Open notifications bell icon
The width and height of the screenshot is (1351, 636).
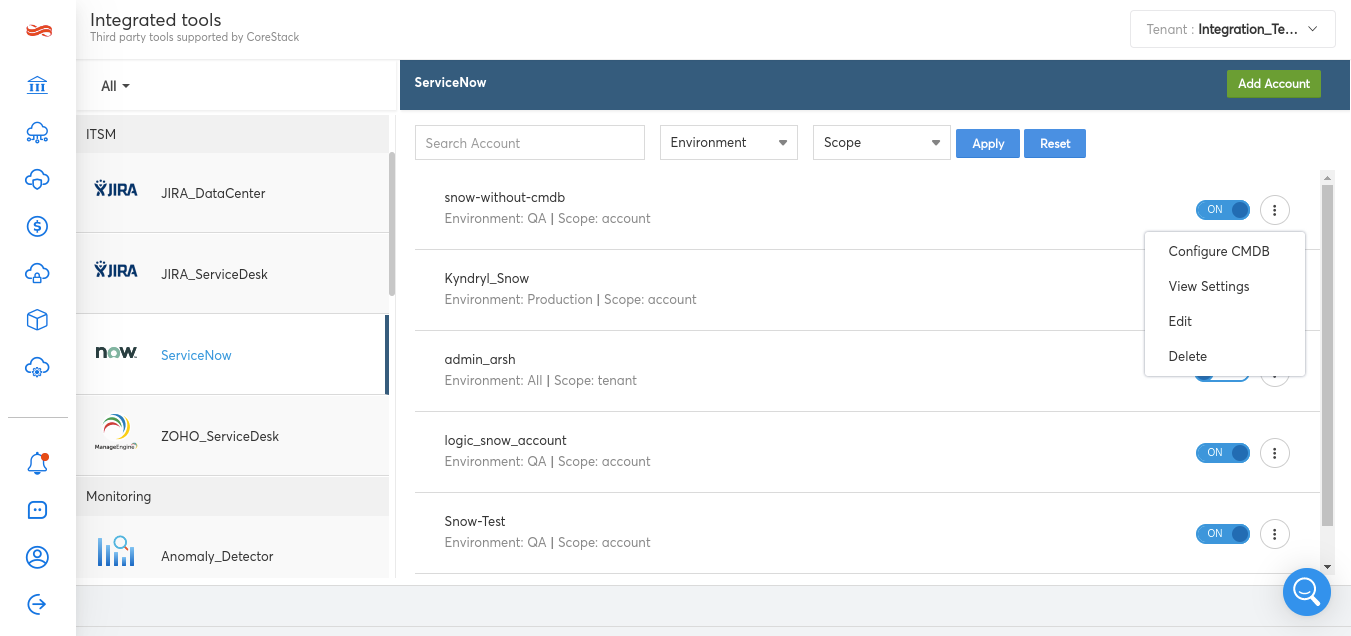coord(37,463)
